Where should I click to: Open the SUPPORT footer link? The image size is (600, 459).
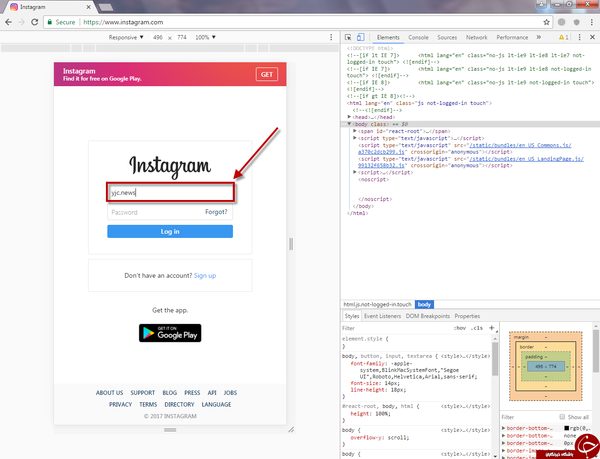pos(142,393)
